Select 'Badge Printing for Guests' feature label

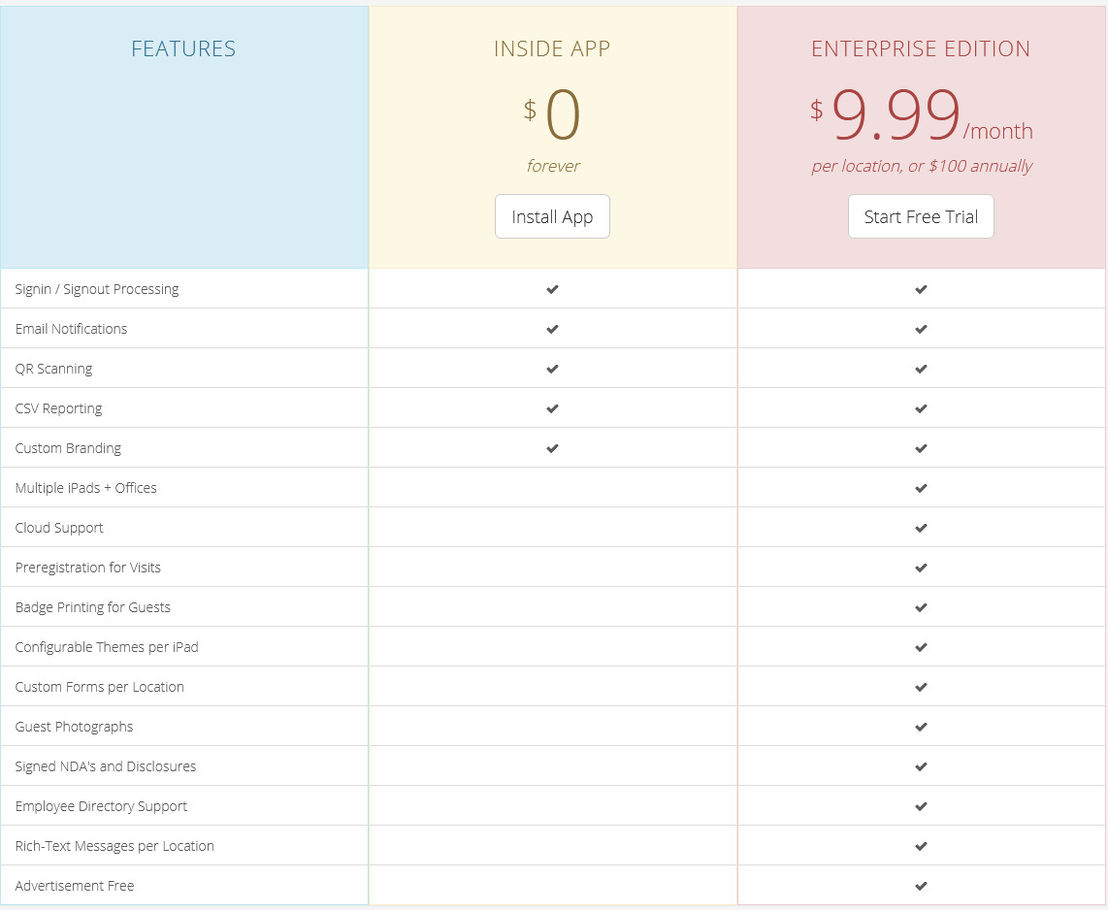tap(93, 607)
